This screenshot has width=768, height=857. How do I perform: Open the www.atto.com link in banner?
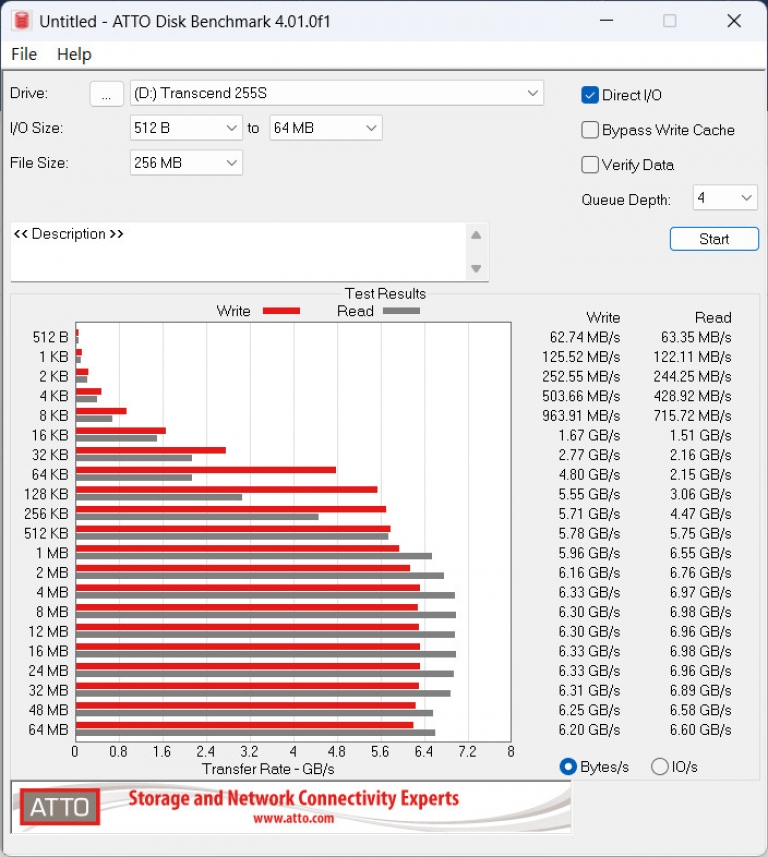293,818
